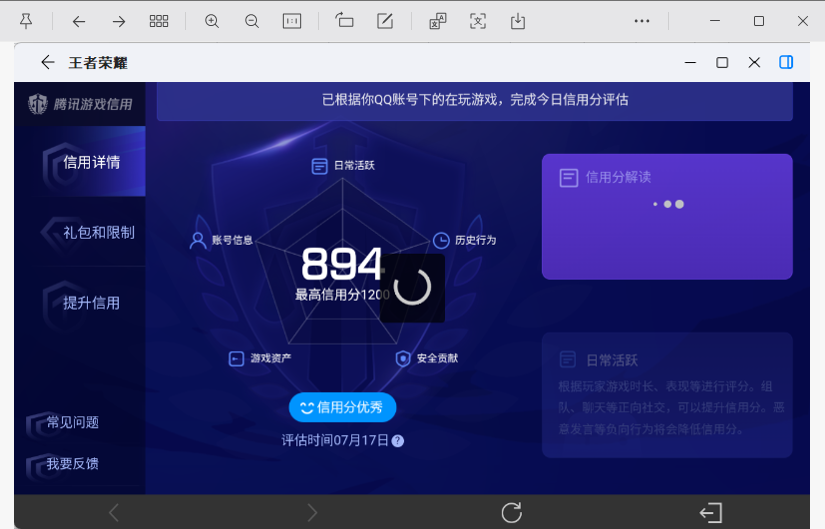Image resolution: width=825 pixels, height=529 pixels.
Task: Show image at 1:1 actual size
Action: coord(292,21)
